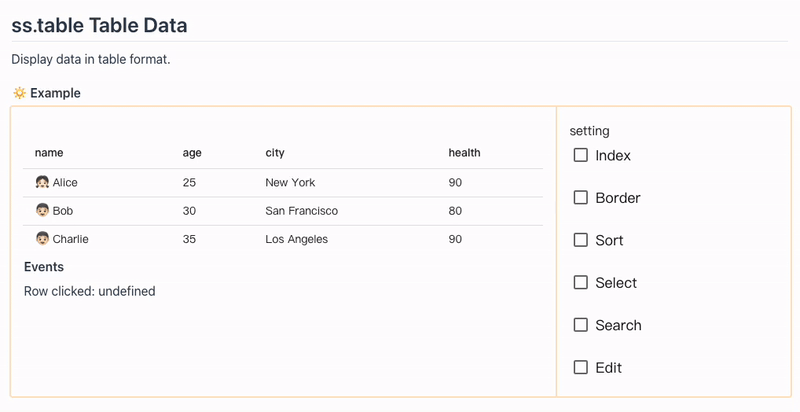Click the health column header

click(x=464, y=153)
